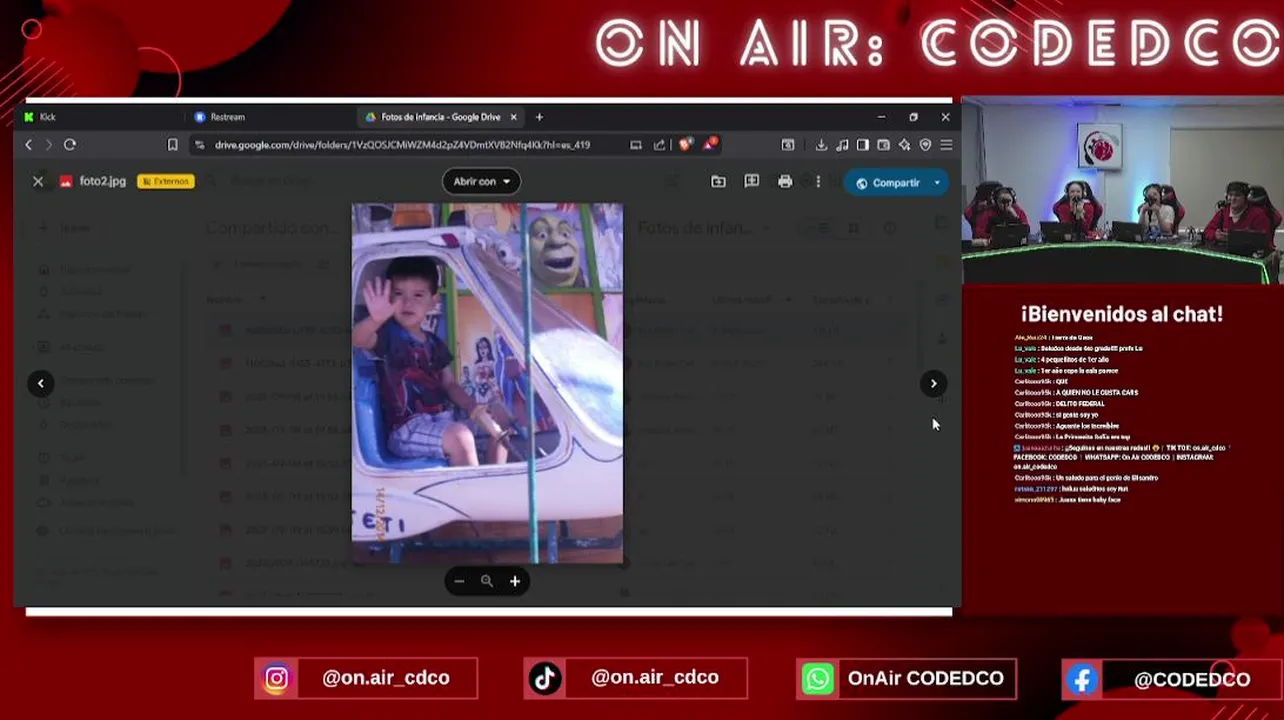The height and width of the screenshot is (720, 1284).
Task: Click the Externos label badge
Action: click(166, 182)
